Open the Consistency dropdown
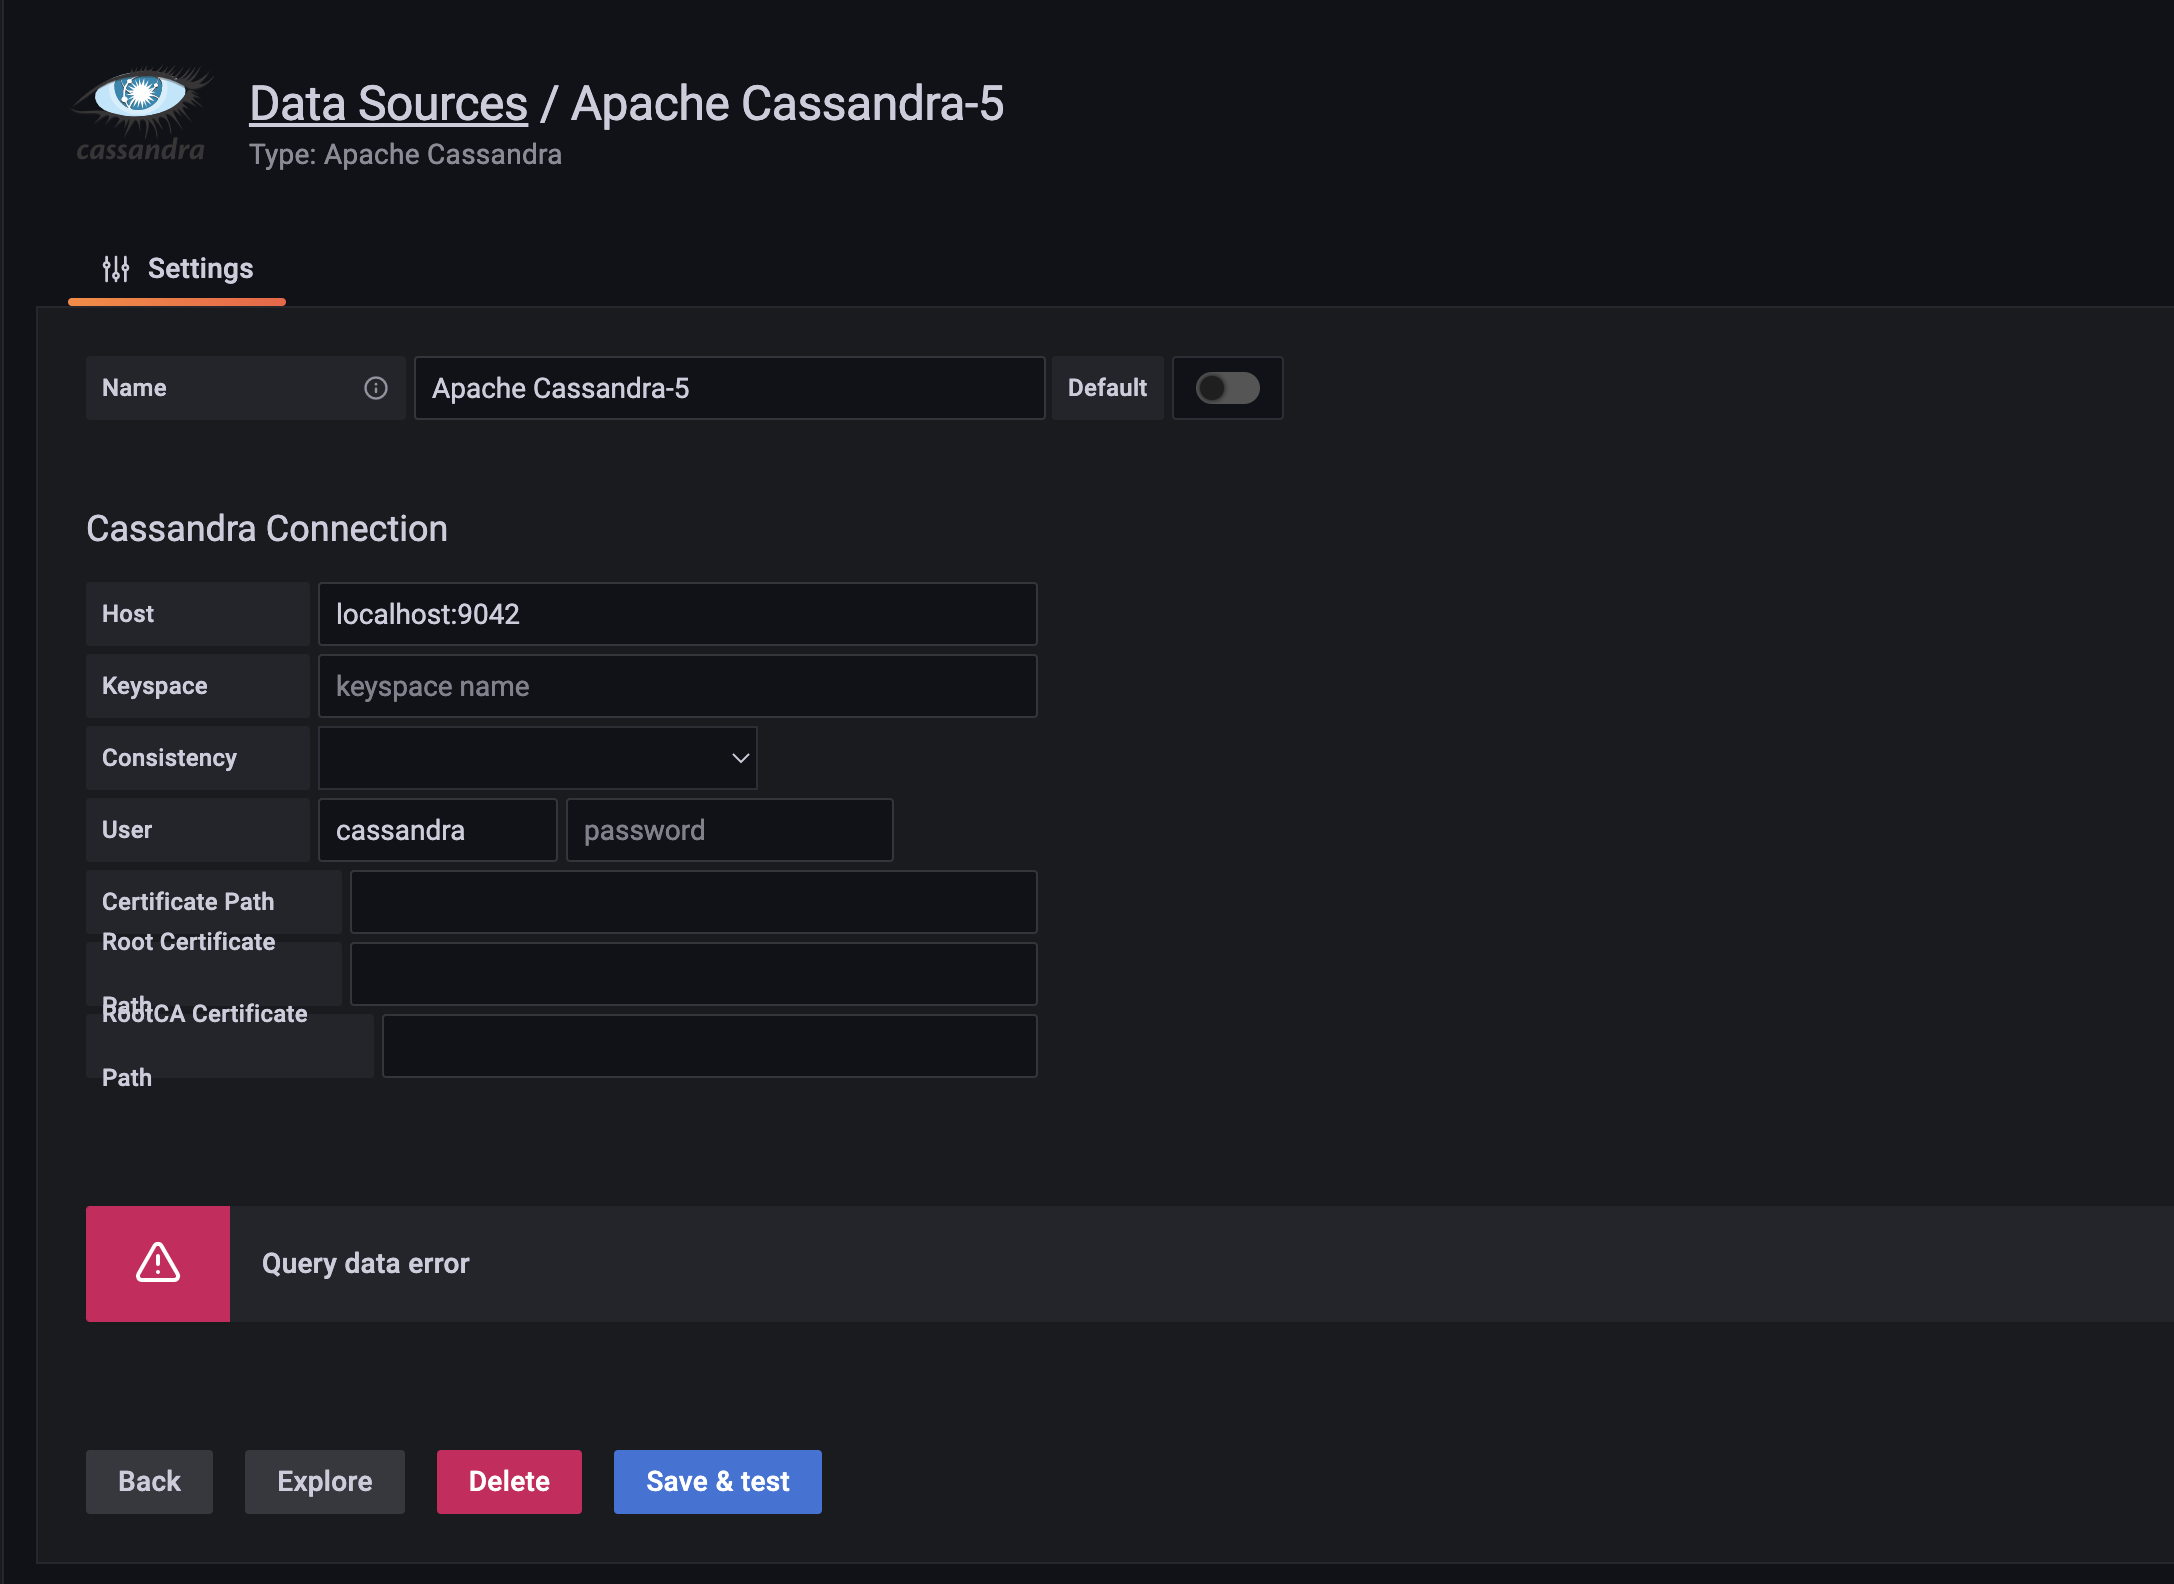2174x1584 pixels. tap(536, 758)
